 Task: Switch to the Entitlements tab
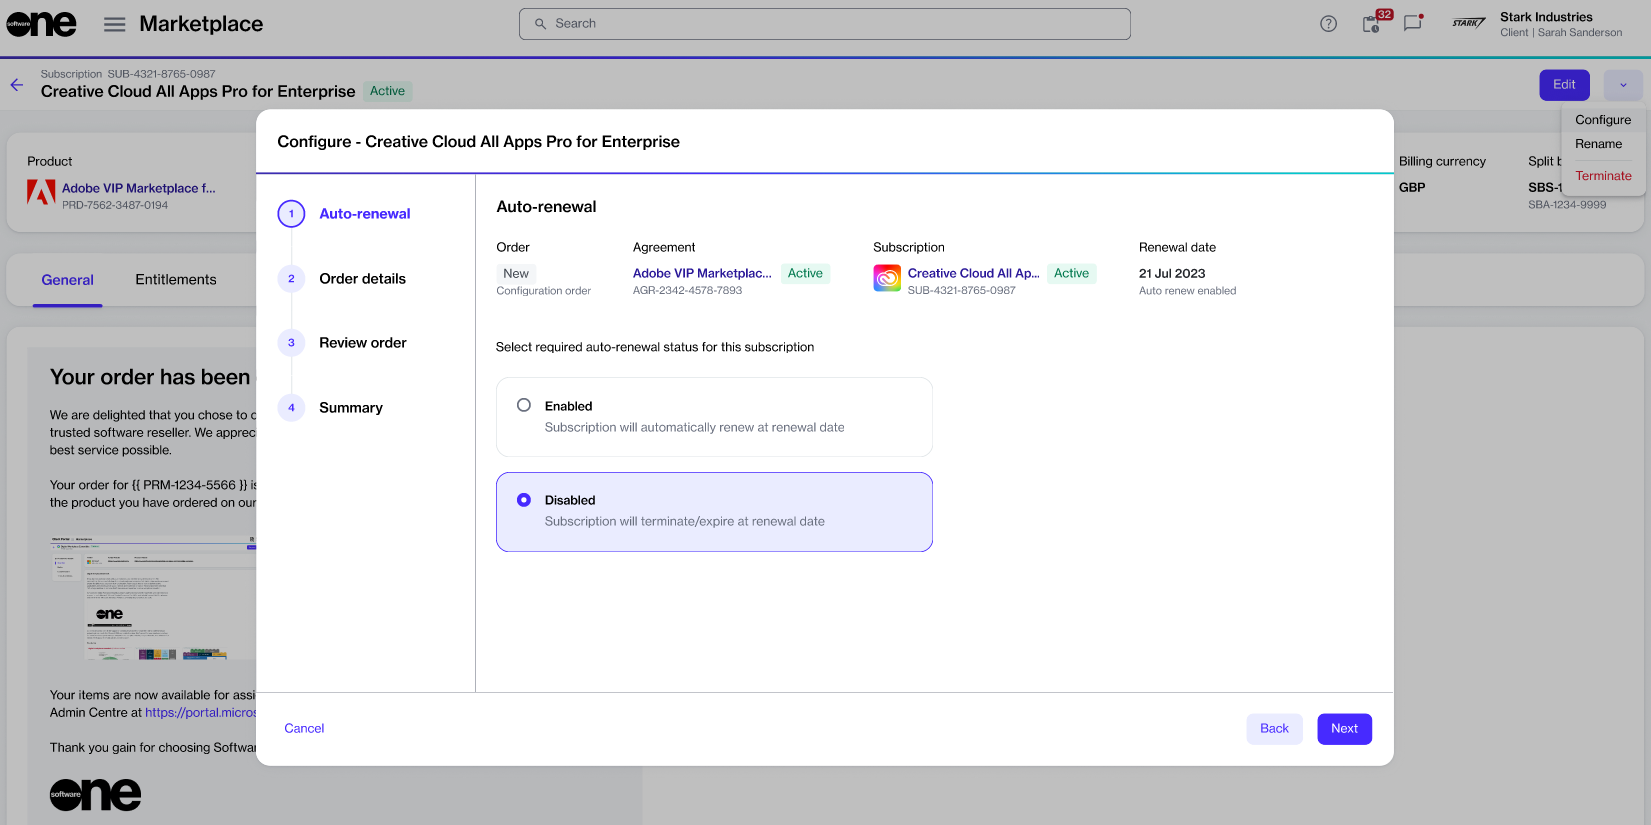(x=176, y=280)
